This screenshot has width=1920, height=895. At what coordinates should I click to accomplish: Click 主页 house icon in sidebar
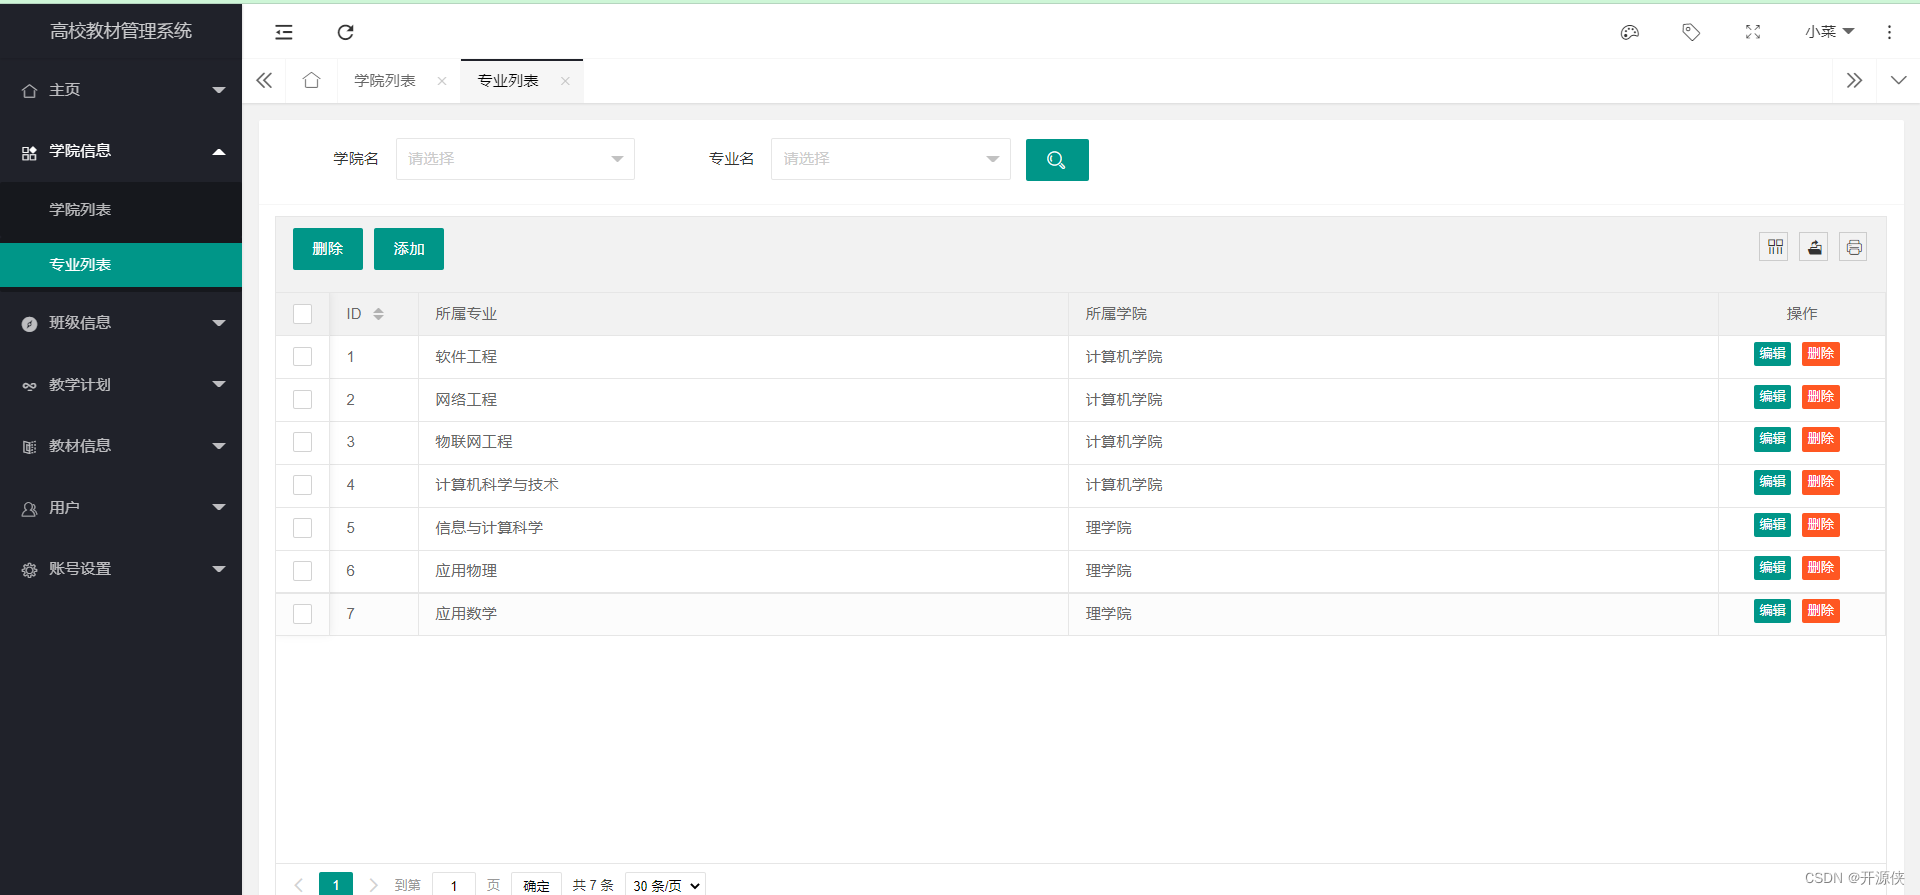tap(29, 90)
